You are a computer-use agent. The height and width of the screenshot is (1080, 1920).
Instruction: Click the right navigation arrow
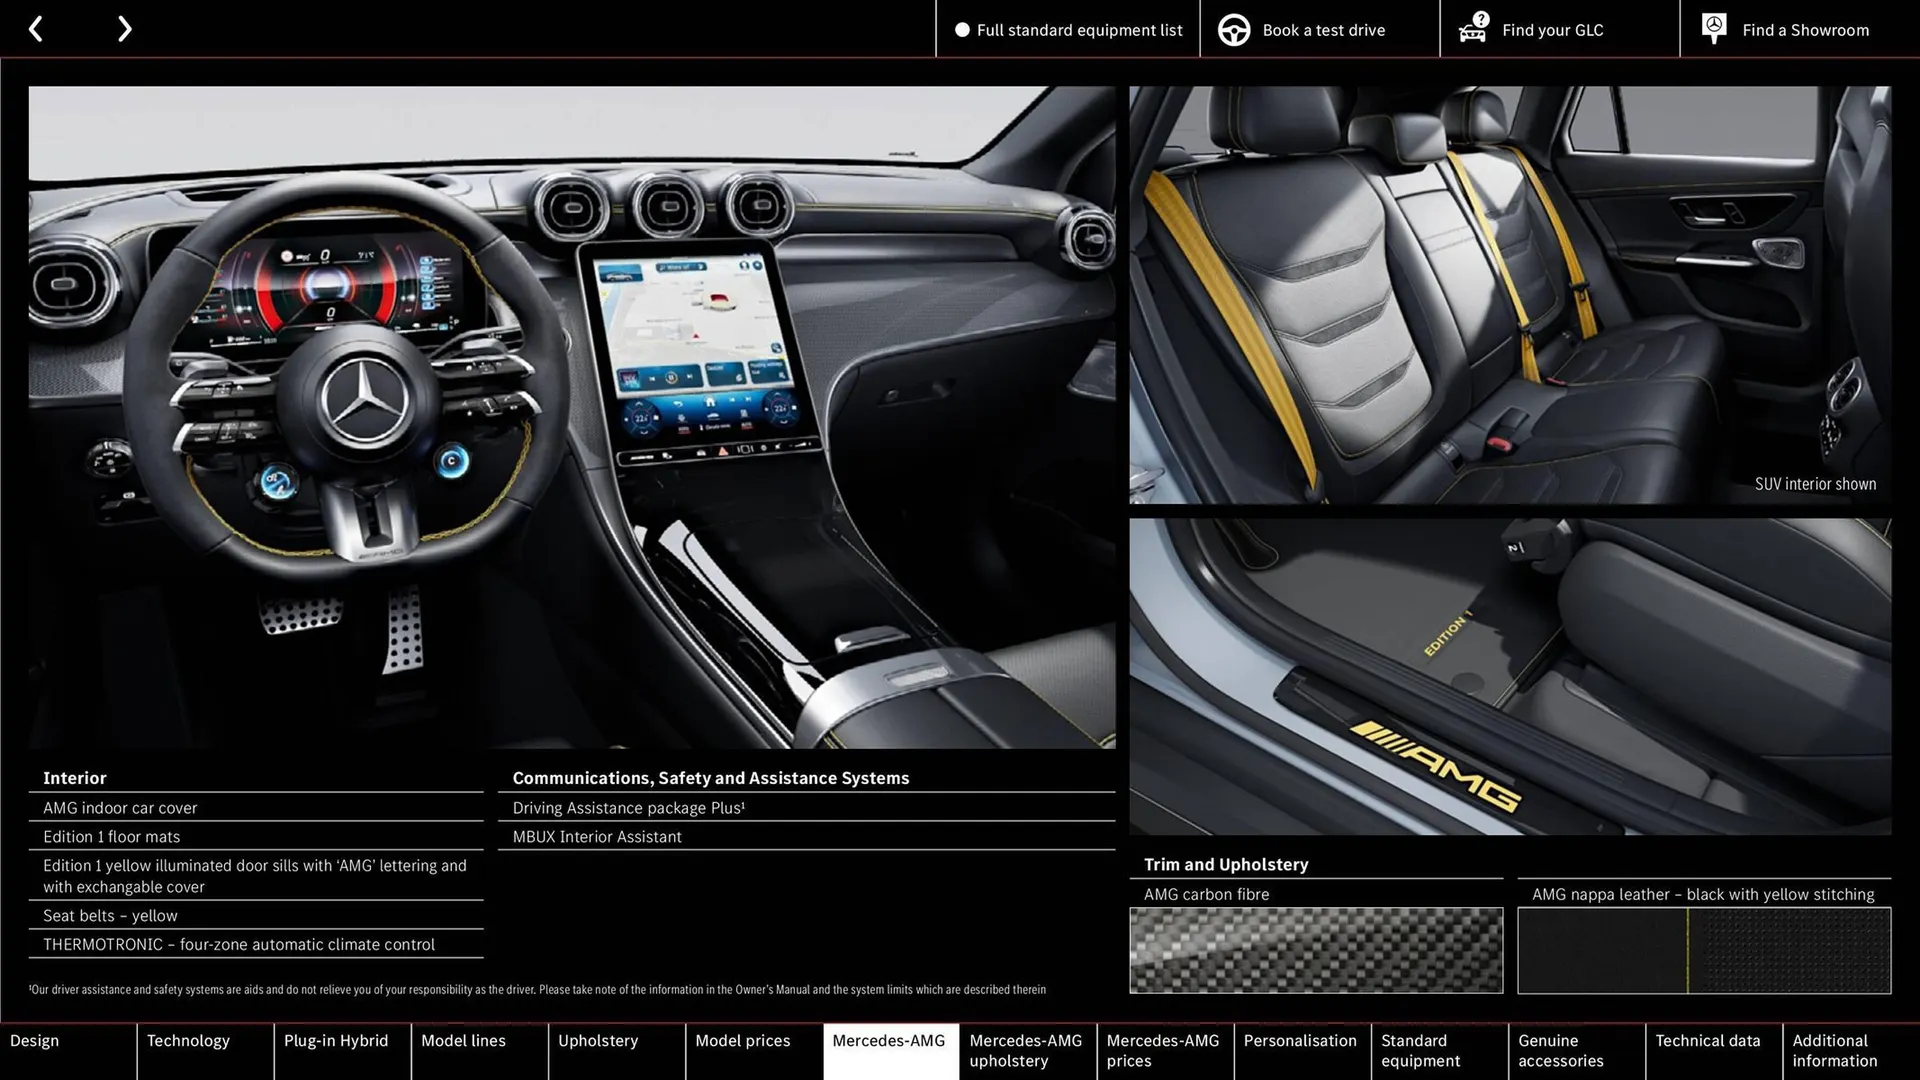pyautogui.click(x=124, y=28)
